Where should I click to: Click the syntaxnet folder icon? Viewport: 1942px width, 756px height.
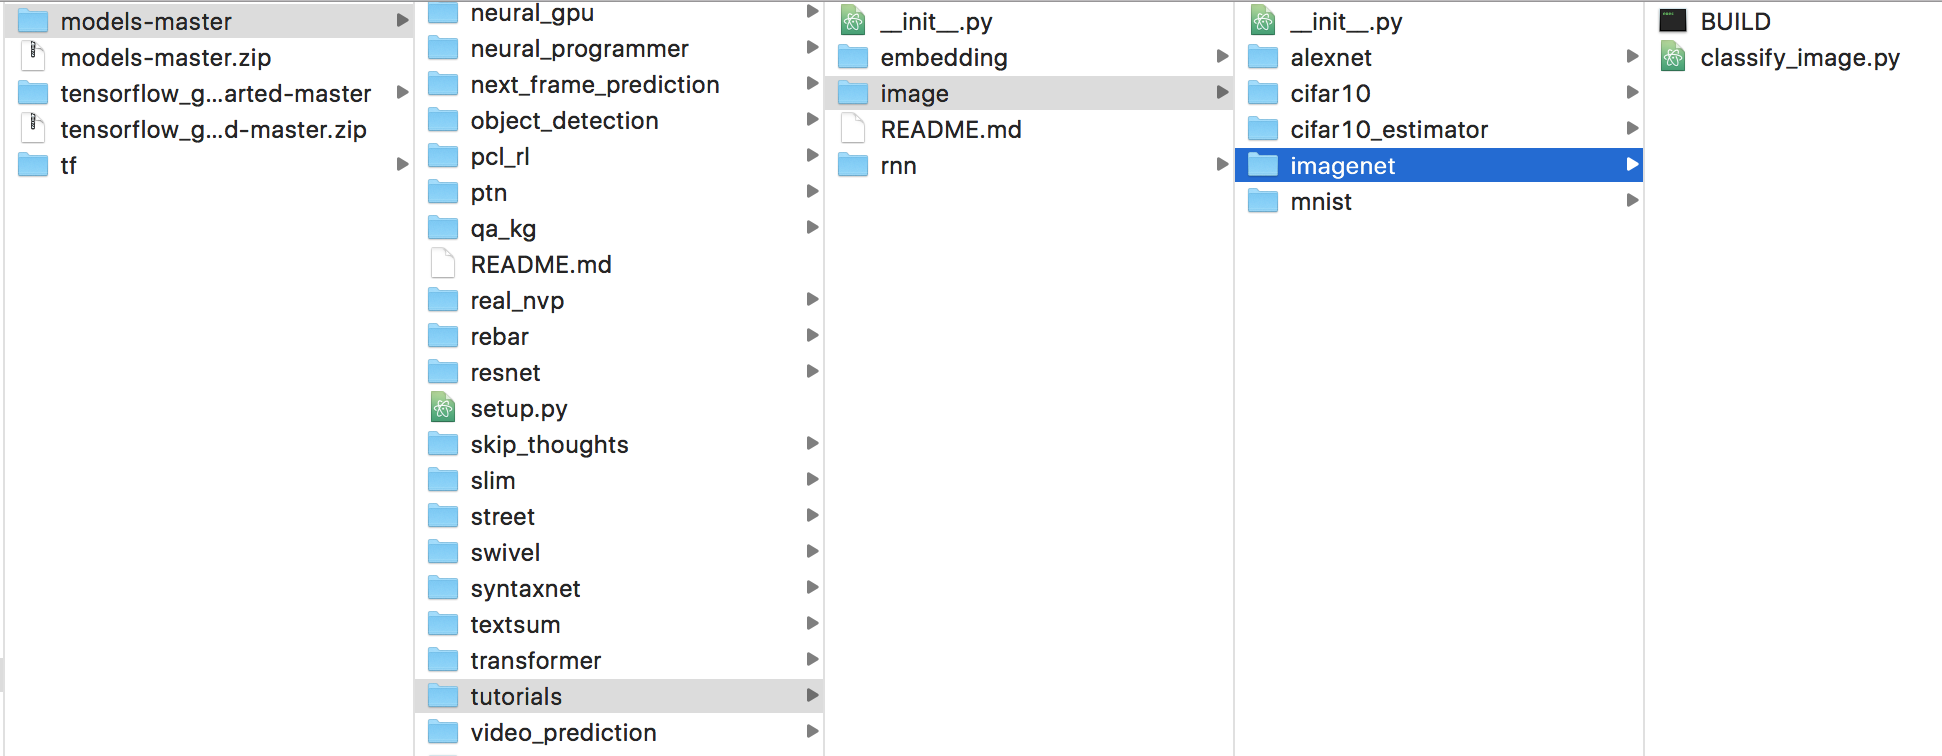pos(443,588)
